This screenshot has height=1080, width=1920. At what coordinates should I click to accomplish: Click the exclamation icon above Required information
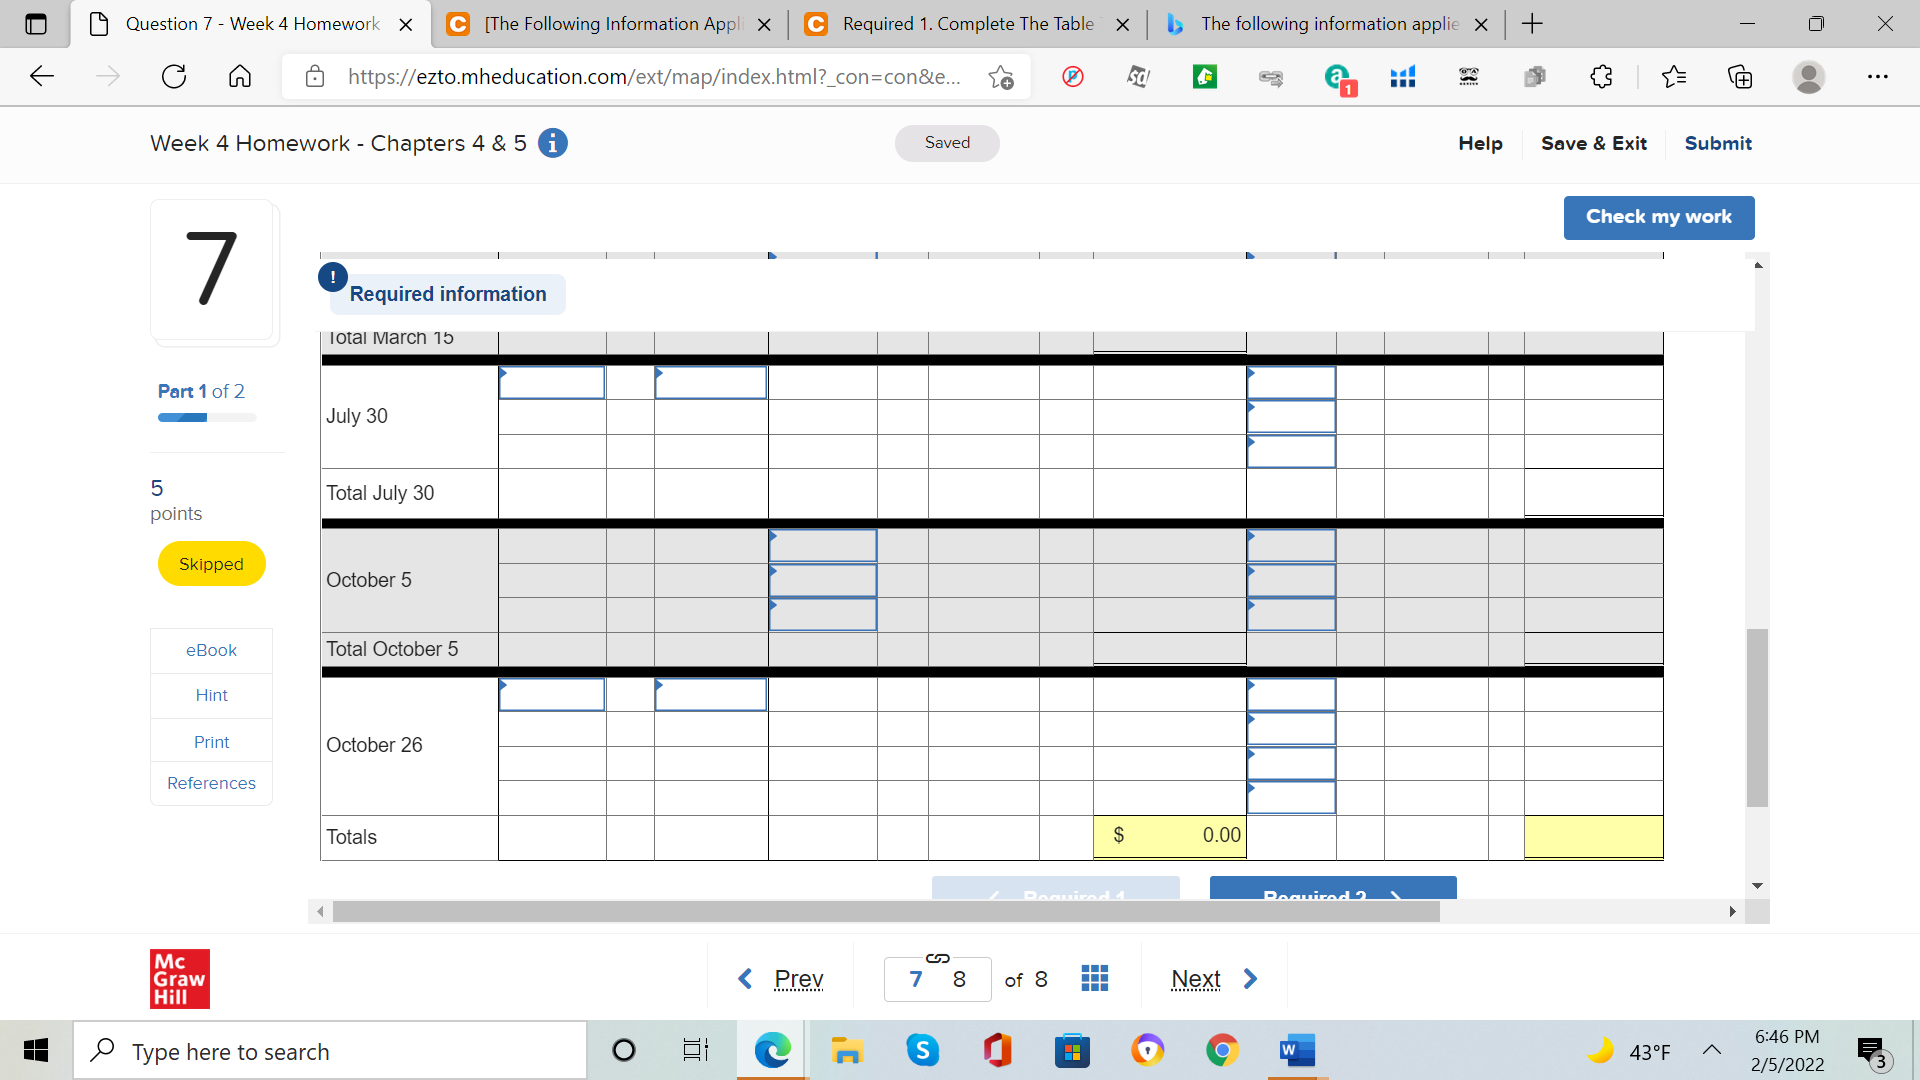coord(332,277)
